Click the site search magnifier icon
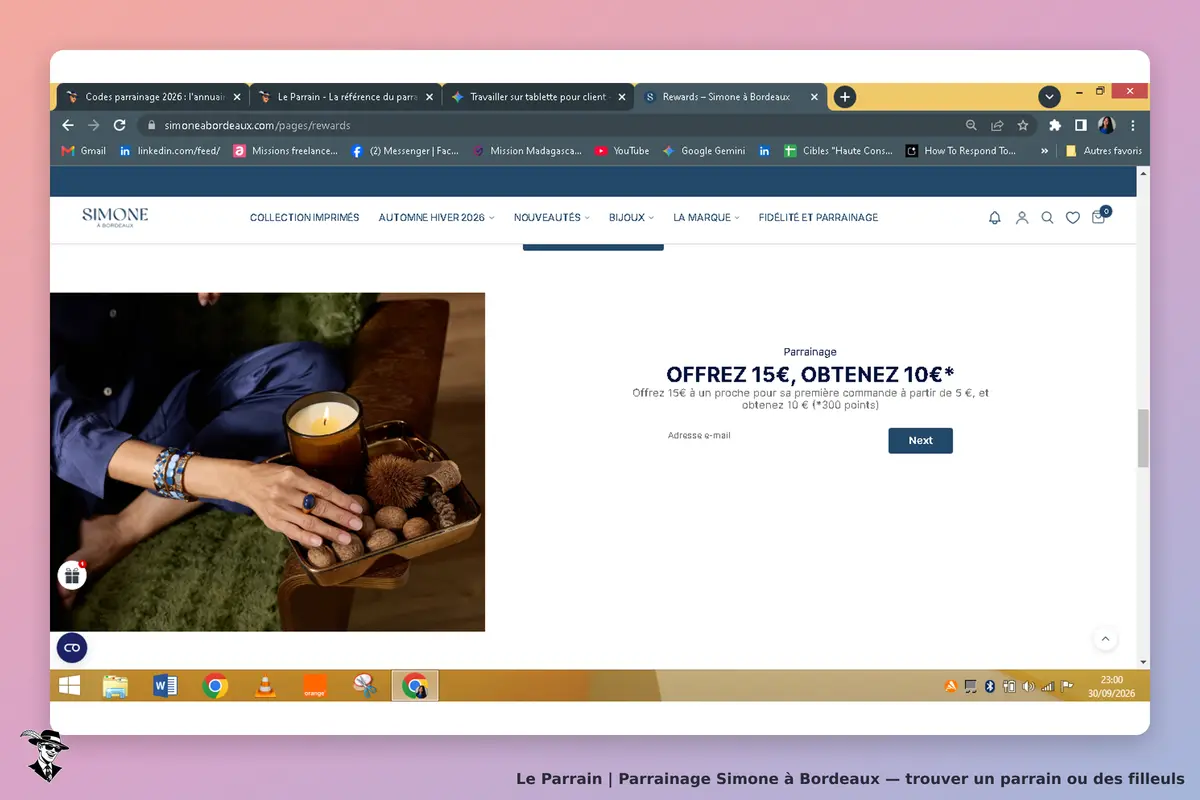The width and height of the screenshot is (1200, 800). click(1047, 217)
